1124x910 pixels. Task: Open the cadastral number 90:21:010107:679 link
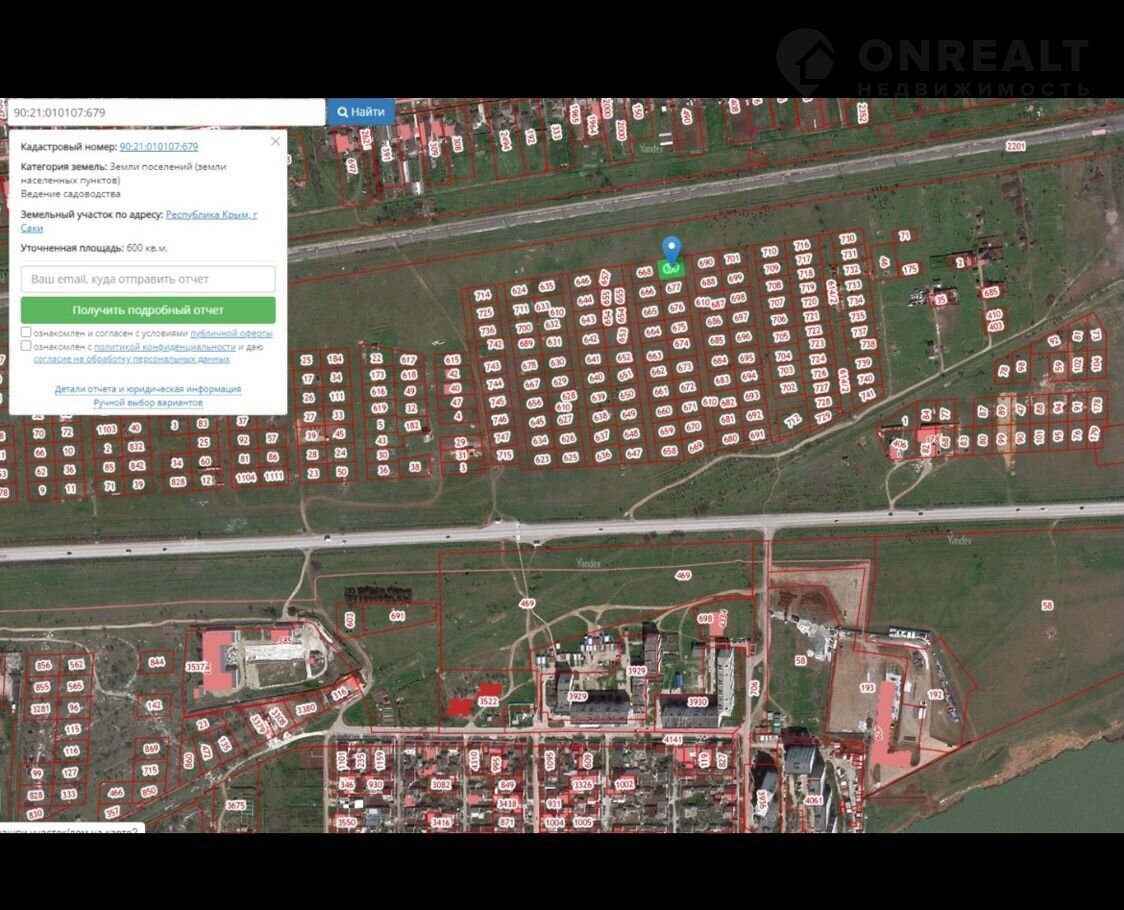coord(158,146)
